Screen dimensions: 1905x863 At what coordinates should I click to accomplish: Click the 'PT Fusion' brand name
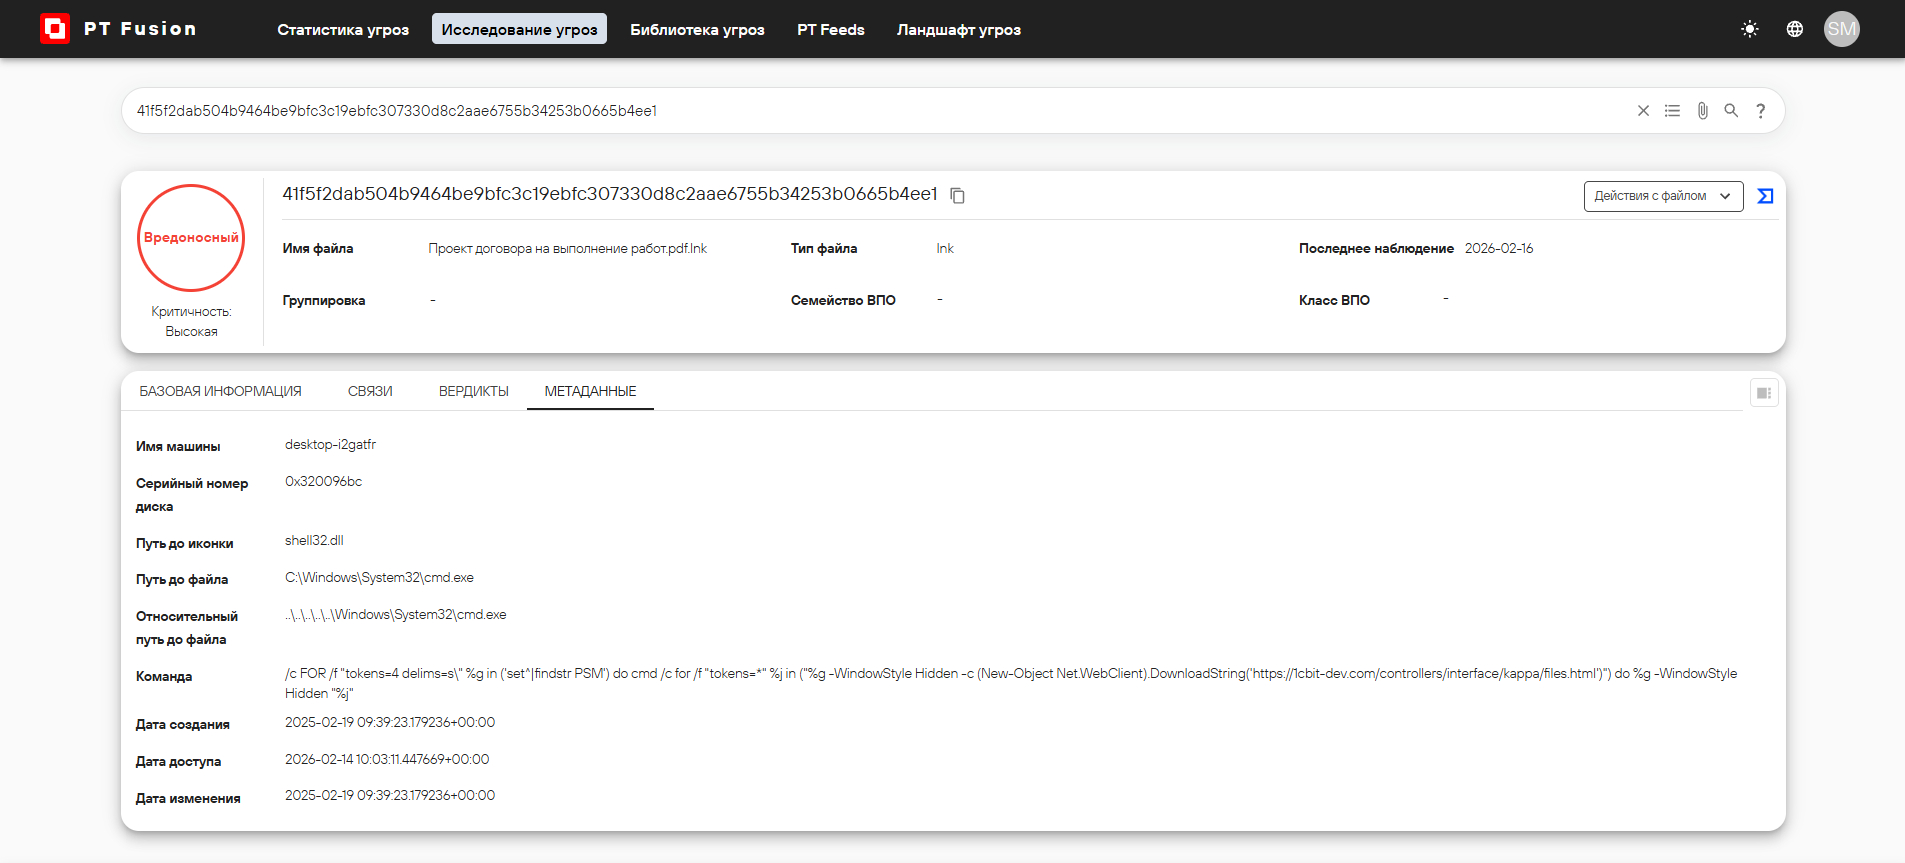[140, 29]
